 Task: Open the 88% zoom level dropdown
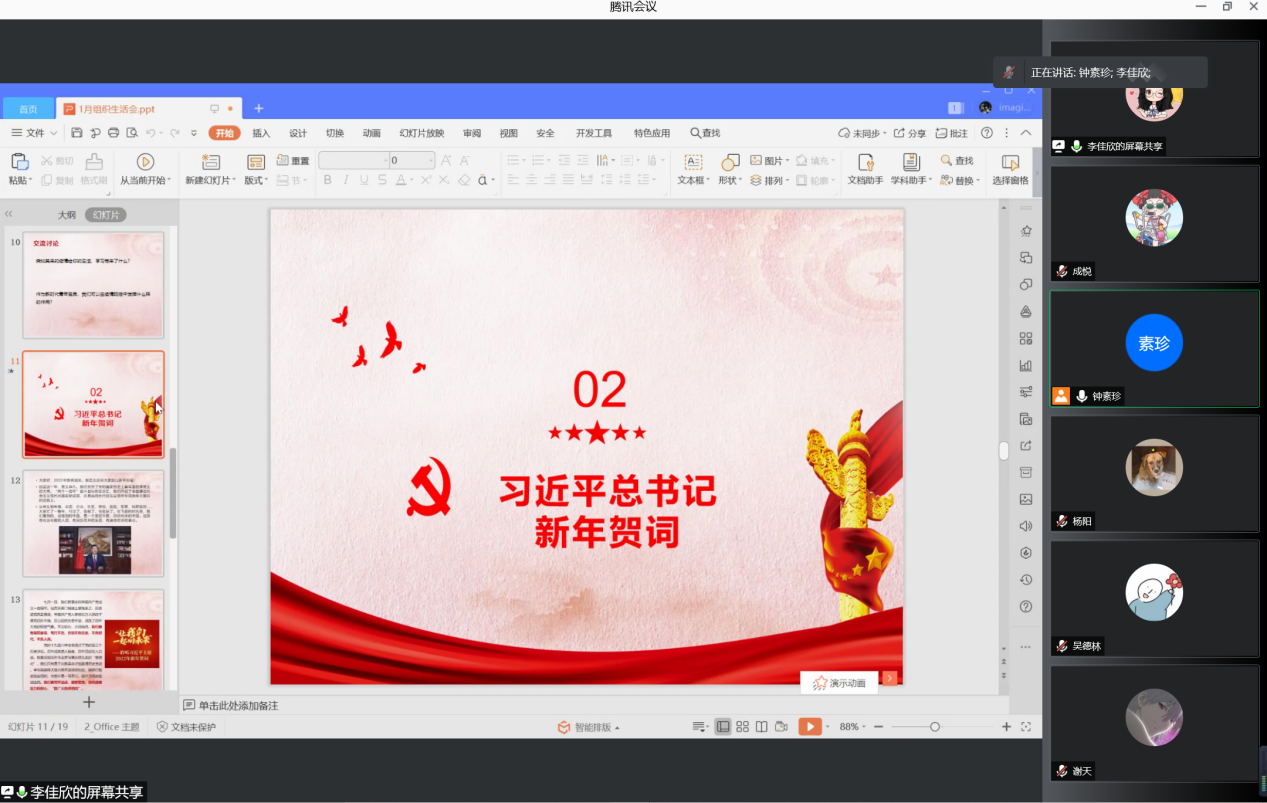(853, 727)
